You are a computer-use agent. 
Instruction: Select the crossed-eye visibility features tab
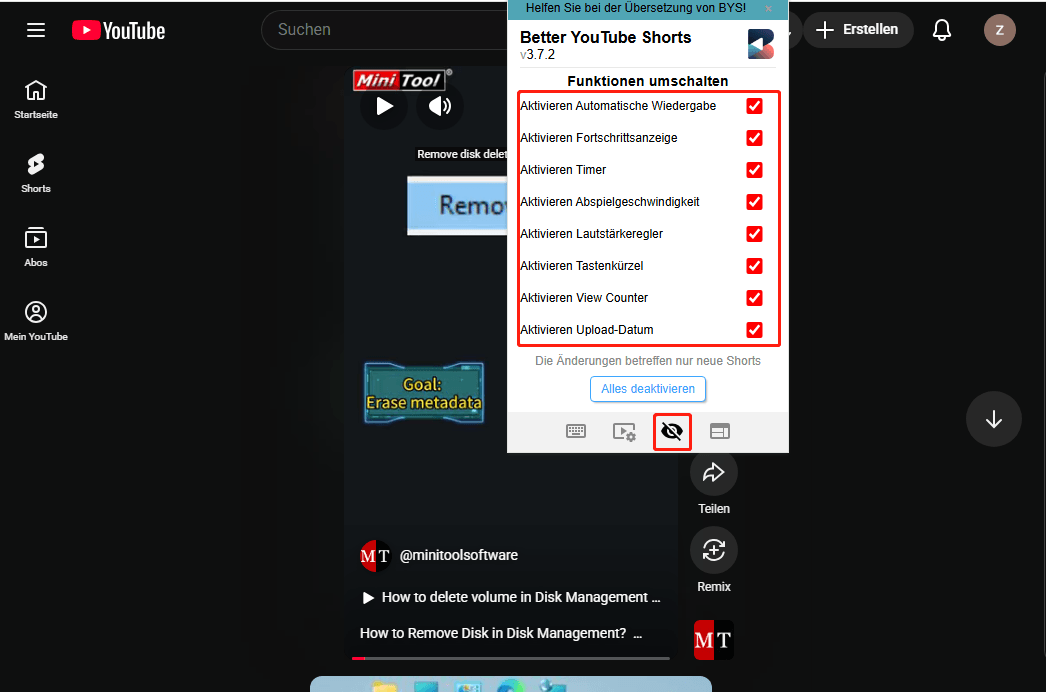point(672,431)
